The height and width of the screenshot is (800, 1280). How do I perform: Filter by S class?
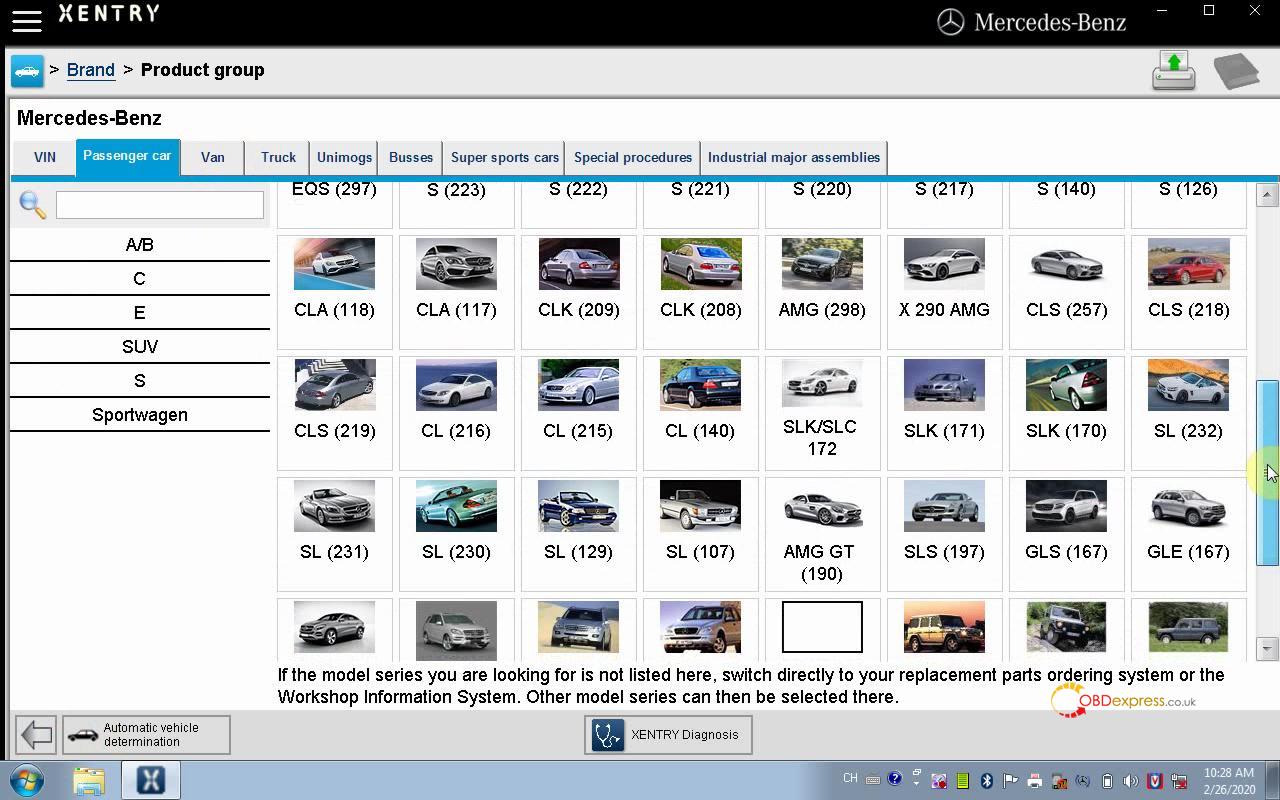pyautogui.click(x=140, y=381)
